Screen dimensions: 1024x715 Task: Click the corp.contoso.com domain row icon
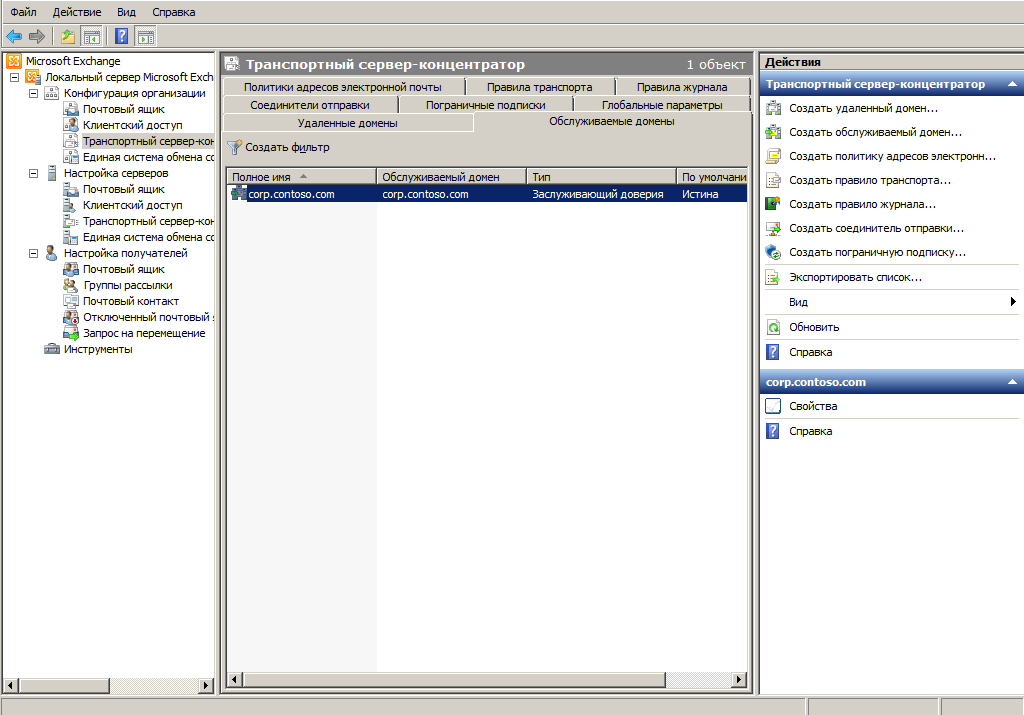(x=239, y=193)
